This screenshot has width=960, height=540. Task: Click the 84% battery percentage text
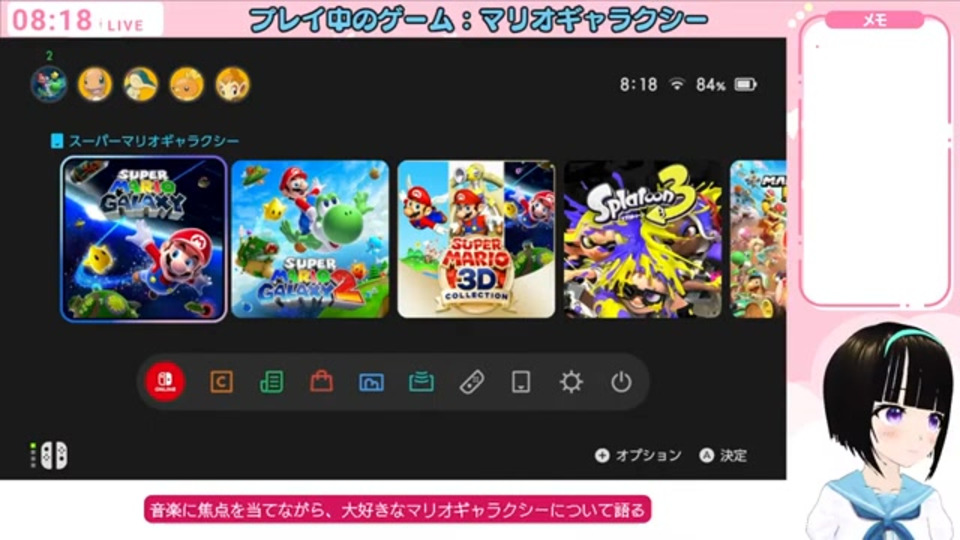point(710,84)
